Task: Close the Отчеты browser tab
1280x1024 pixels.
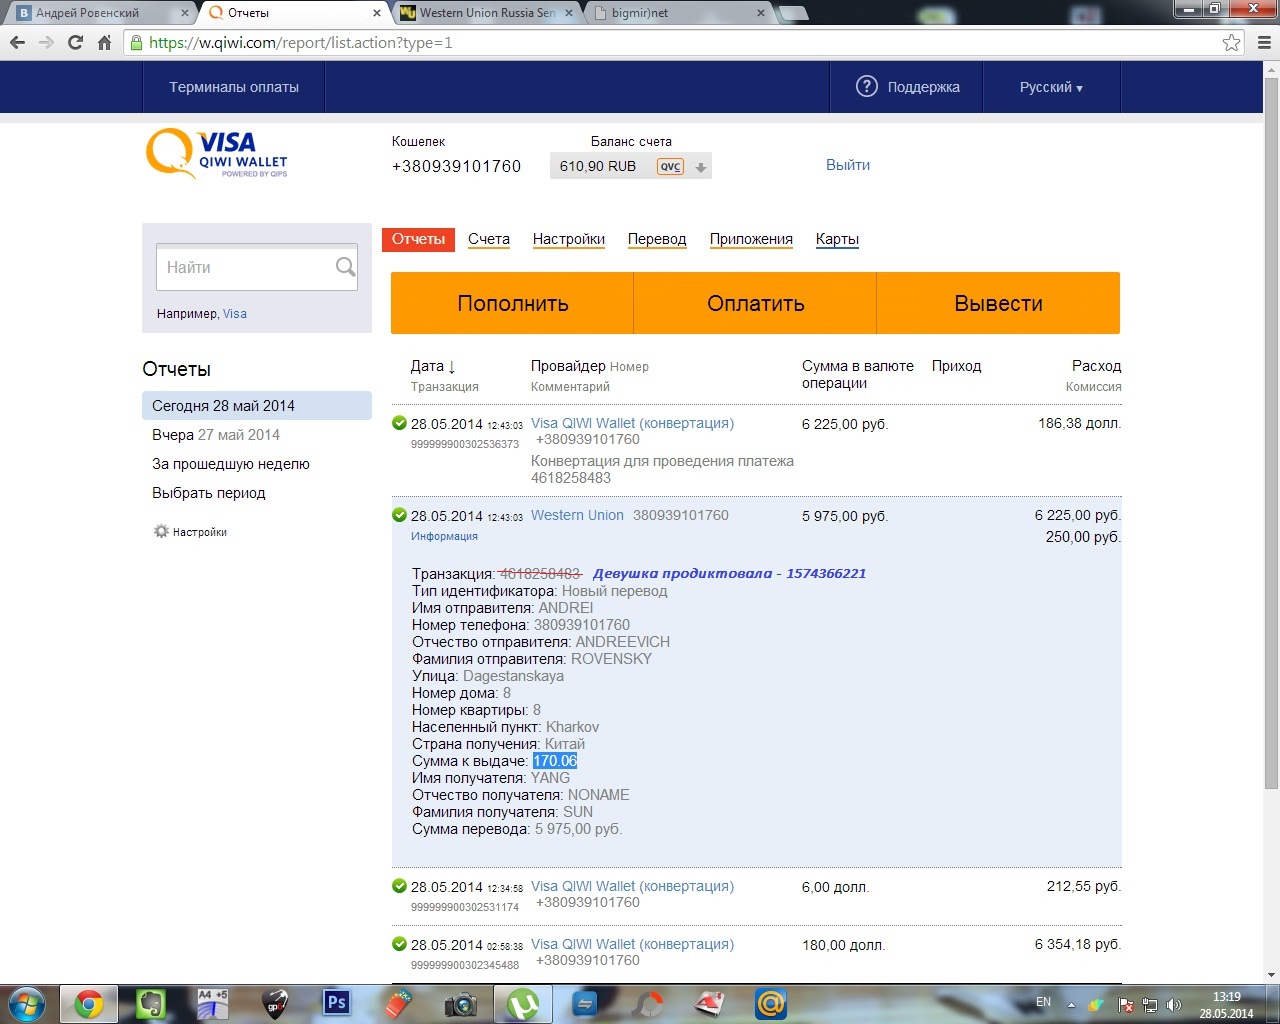Action: click(x=376, y=13)
